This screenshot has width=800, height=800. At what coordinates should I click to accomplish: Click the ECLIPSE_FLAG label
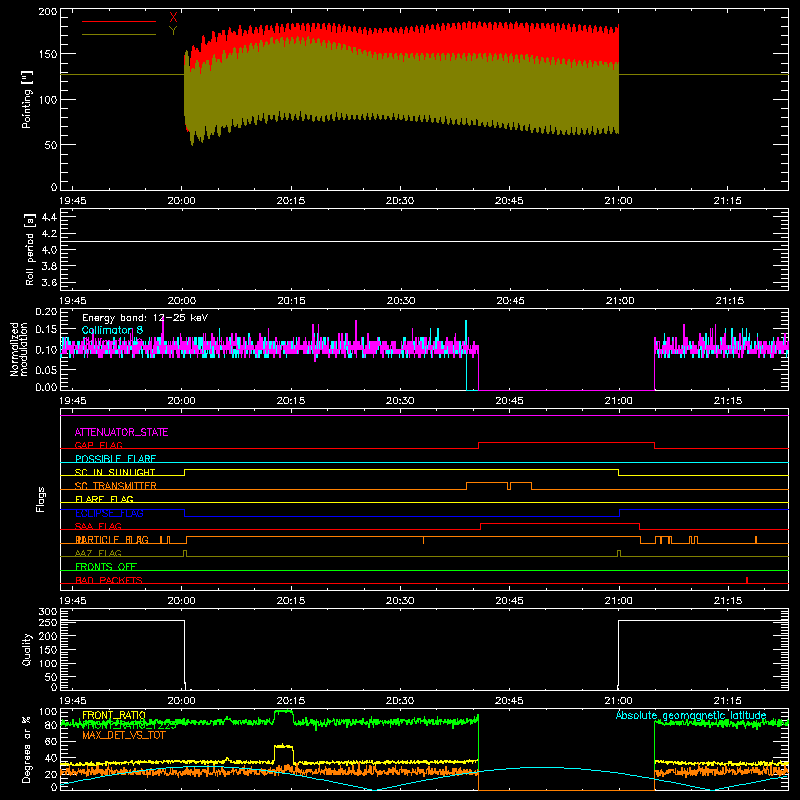pos(109,513)
